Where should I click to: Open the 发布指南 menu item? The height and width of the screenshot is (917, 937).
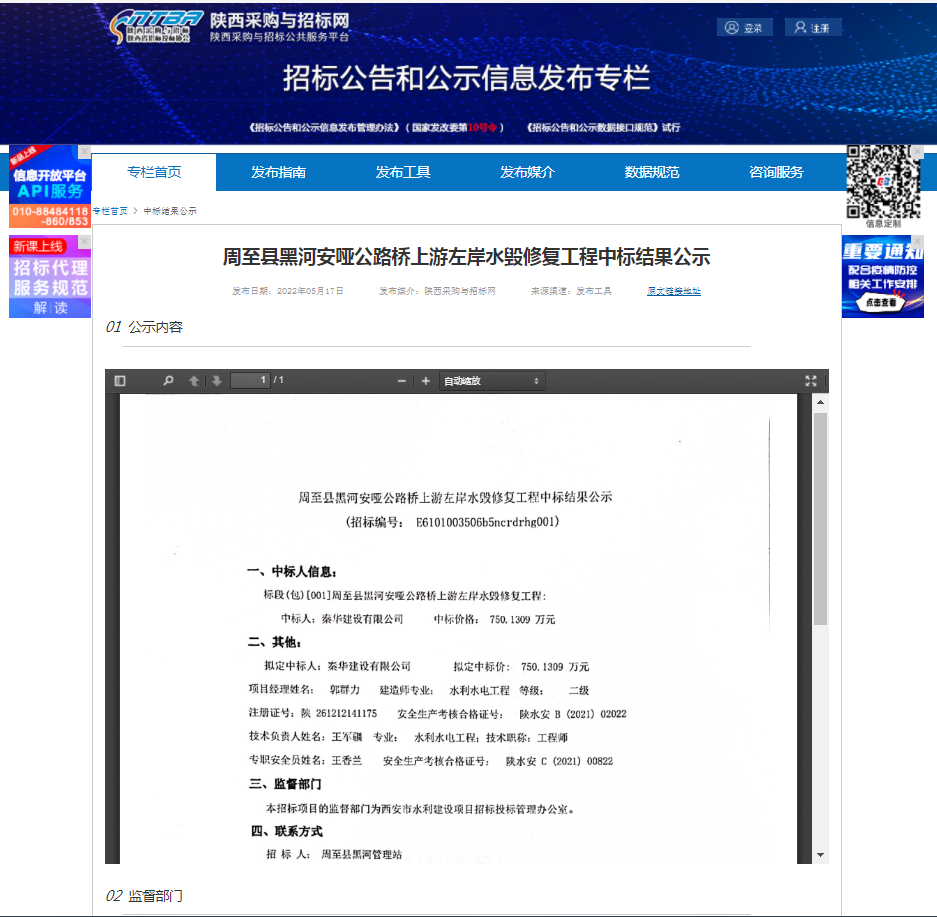[x=278, y=172]
